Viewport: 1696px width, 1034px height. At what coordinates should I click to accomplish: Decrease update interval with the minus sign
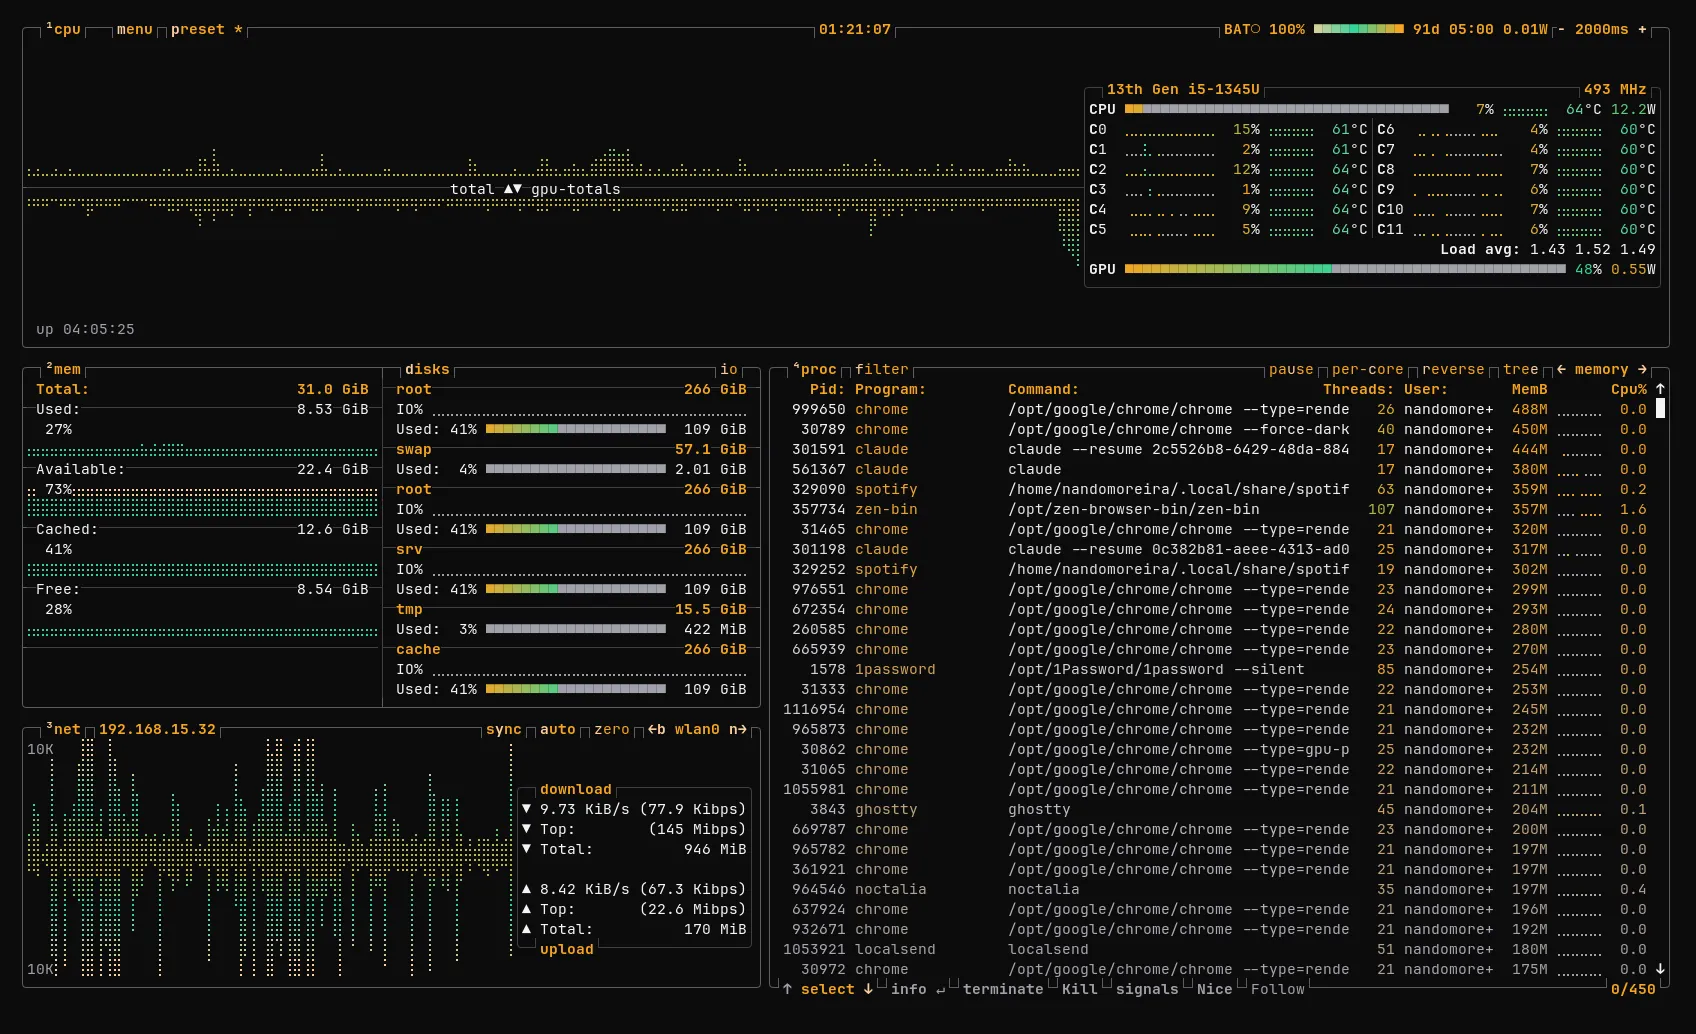(x=1560, y=29)
